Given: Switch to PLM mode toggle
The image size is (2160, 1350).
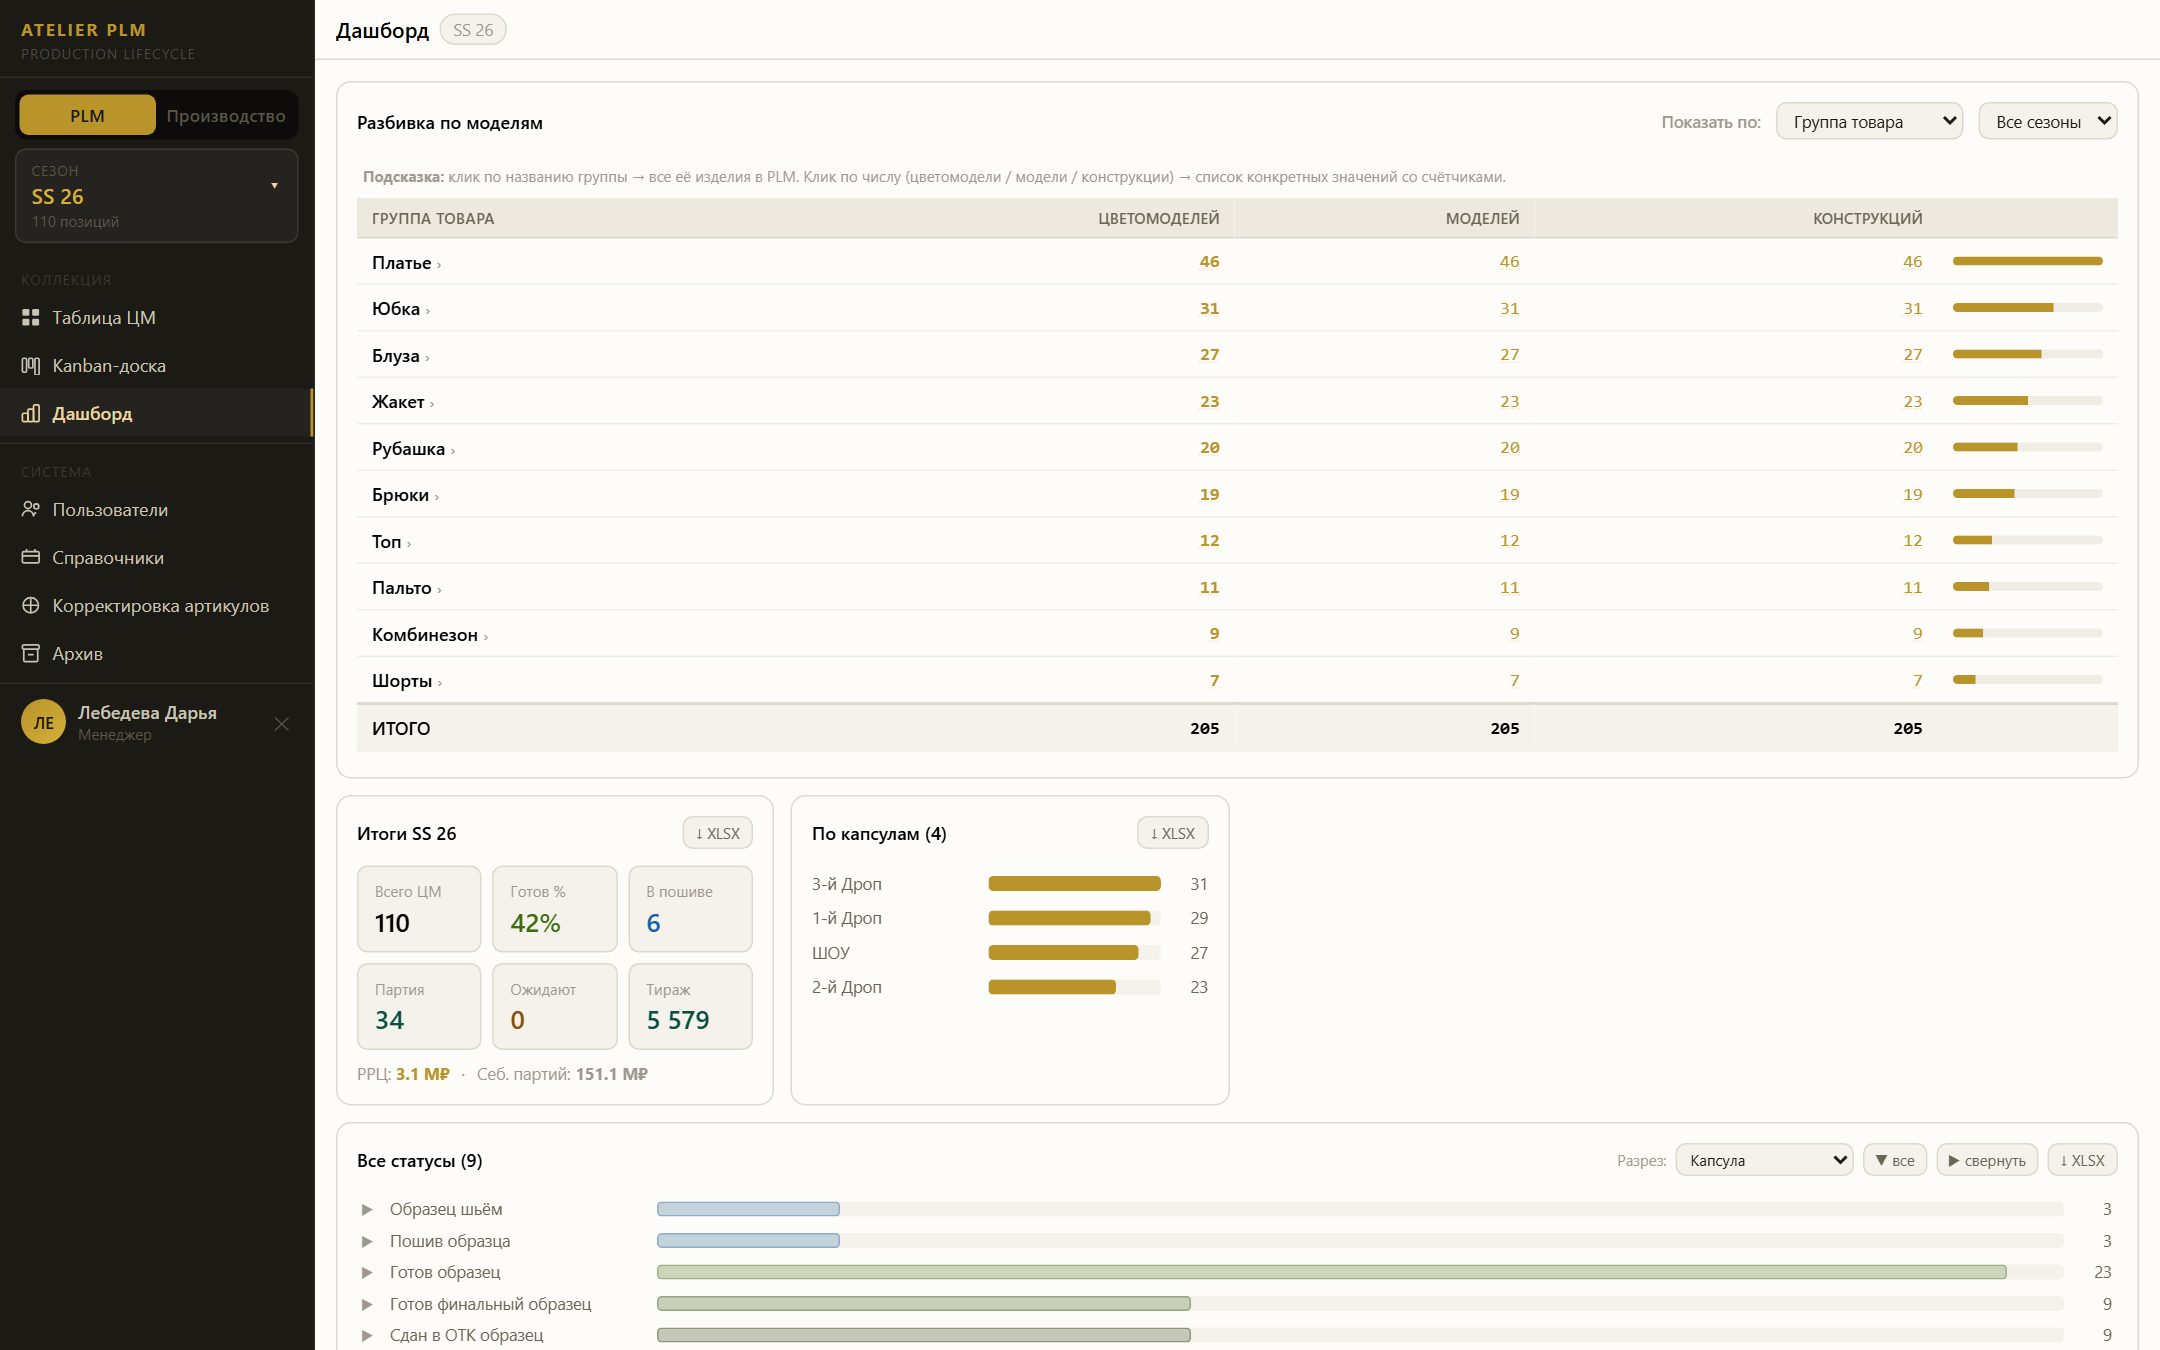Looking at the screenshot, I should 87,116.
